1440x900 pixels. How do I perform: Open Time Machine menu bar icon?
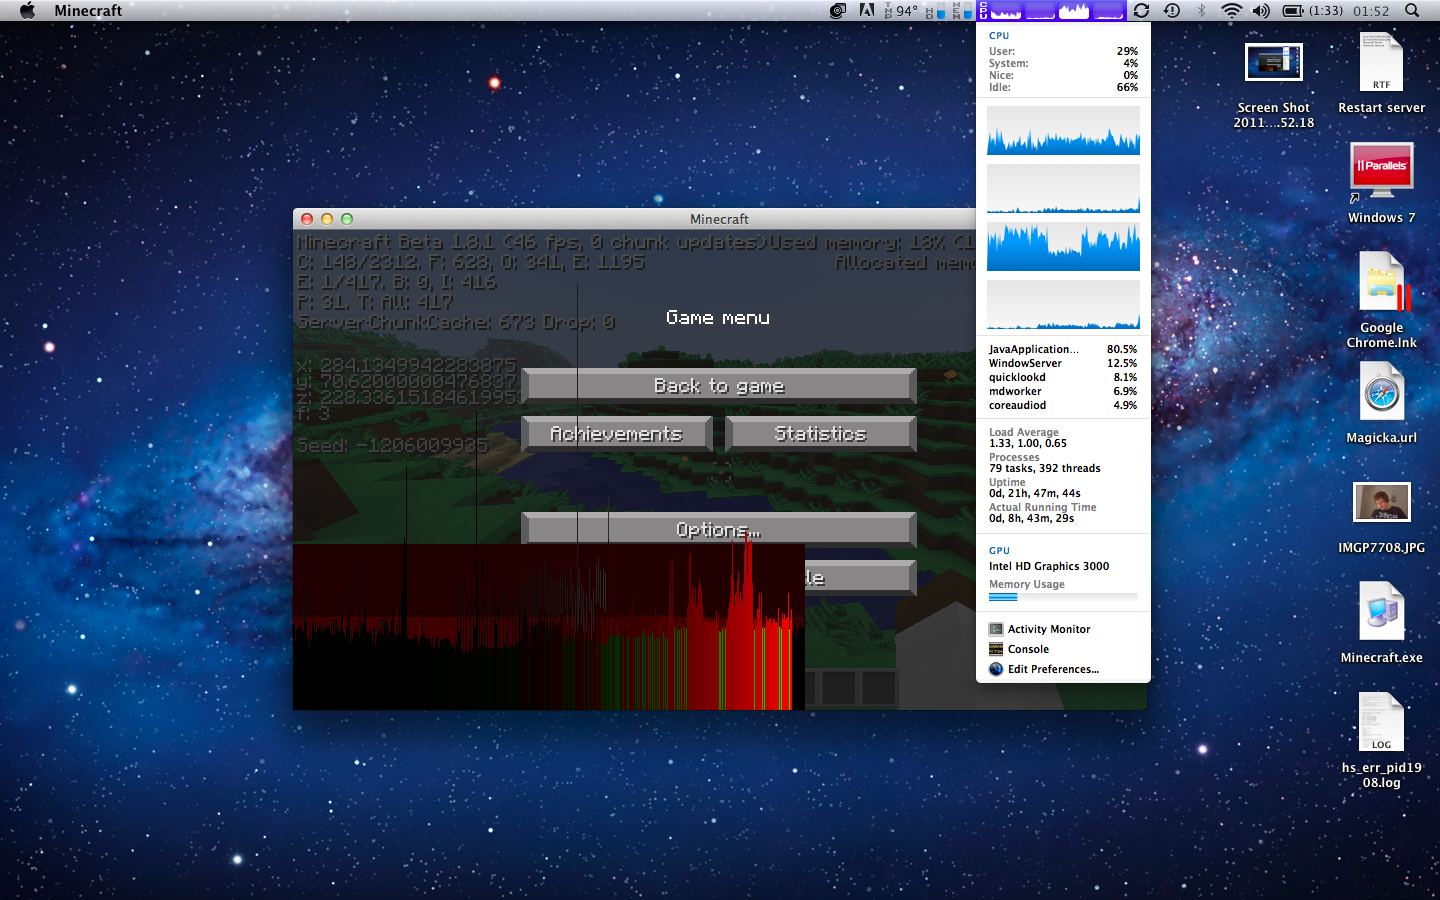coord(1172,10)
